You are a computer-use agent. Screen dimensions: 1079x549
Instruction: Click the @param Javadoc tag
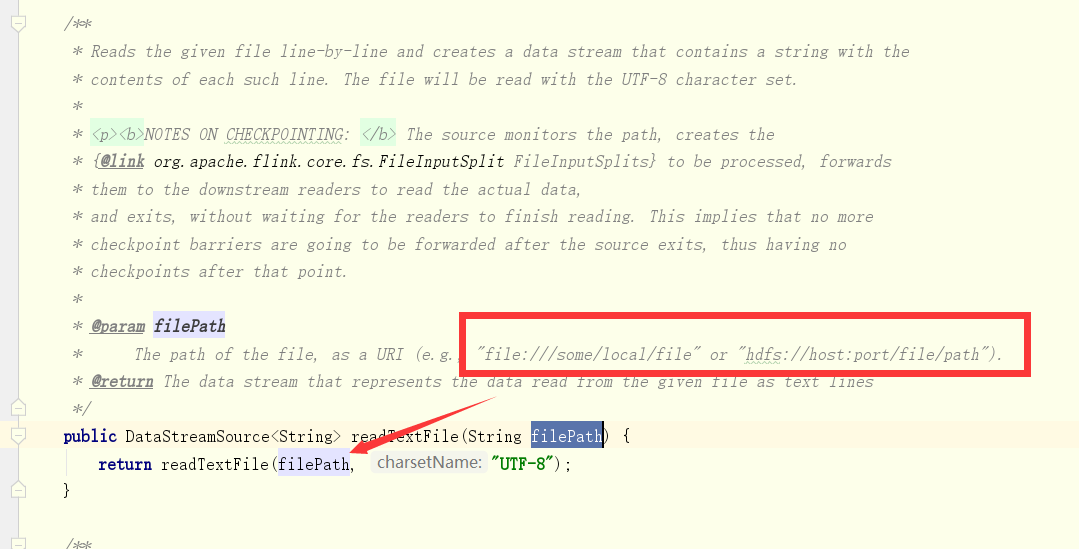pos(118,326)
